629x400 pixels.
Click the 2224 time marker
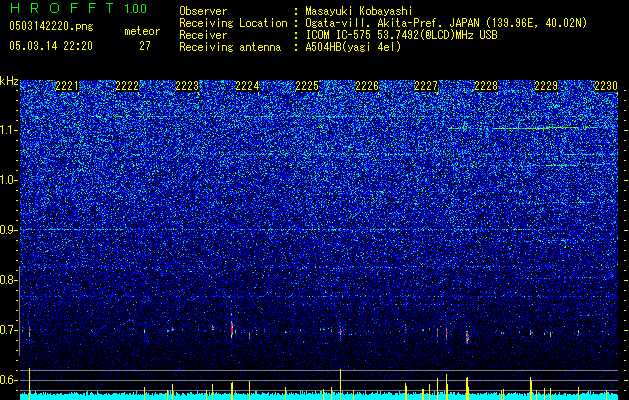(247, 86)
